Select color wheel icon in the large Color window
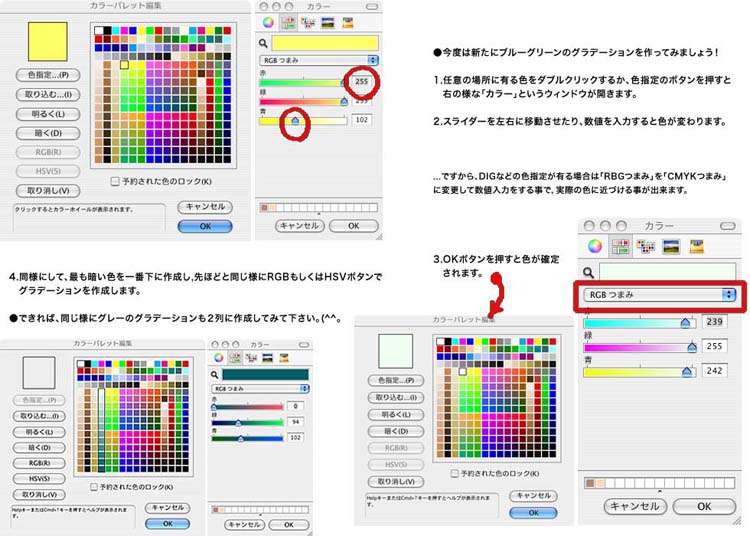 pyautogui.click(x=595, y=246)
